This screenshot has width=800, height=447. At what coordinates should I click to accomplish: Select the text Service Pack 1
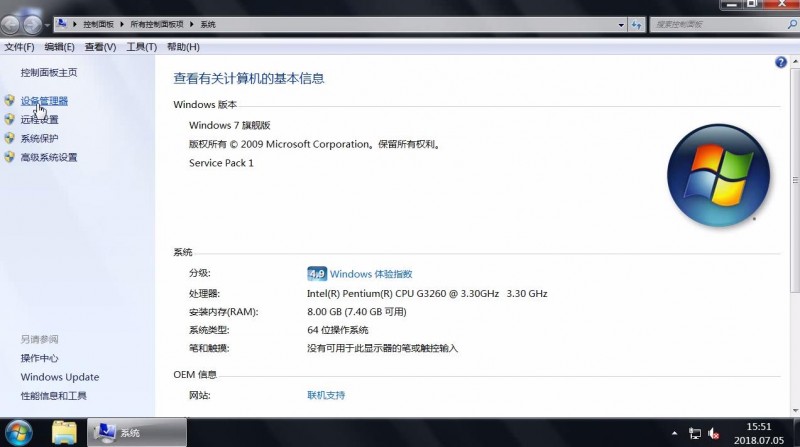pyautogui.click(x=221, y=163)
